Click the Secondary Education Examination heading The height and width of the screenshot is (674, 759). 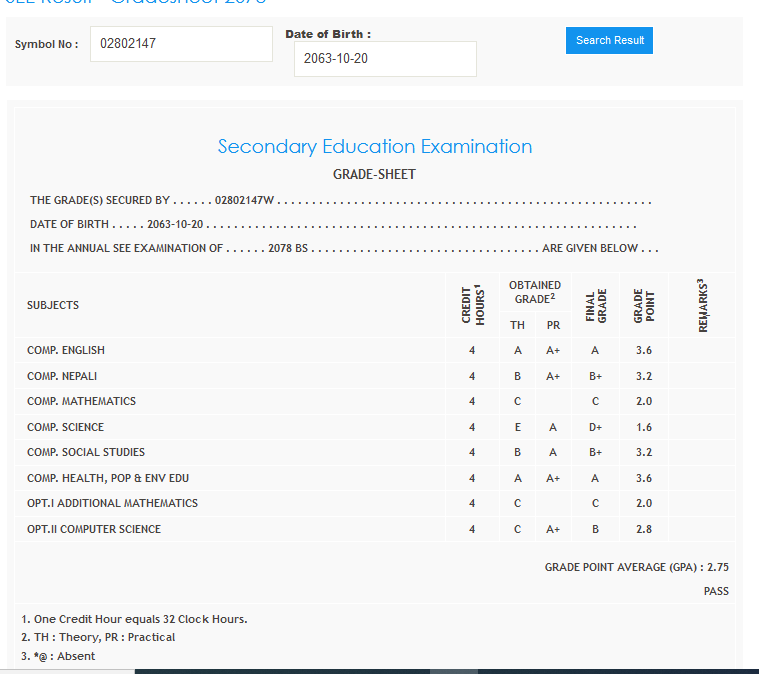click(375, 147)
